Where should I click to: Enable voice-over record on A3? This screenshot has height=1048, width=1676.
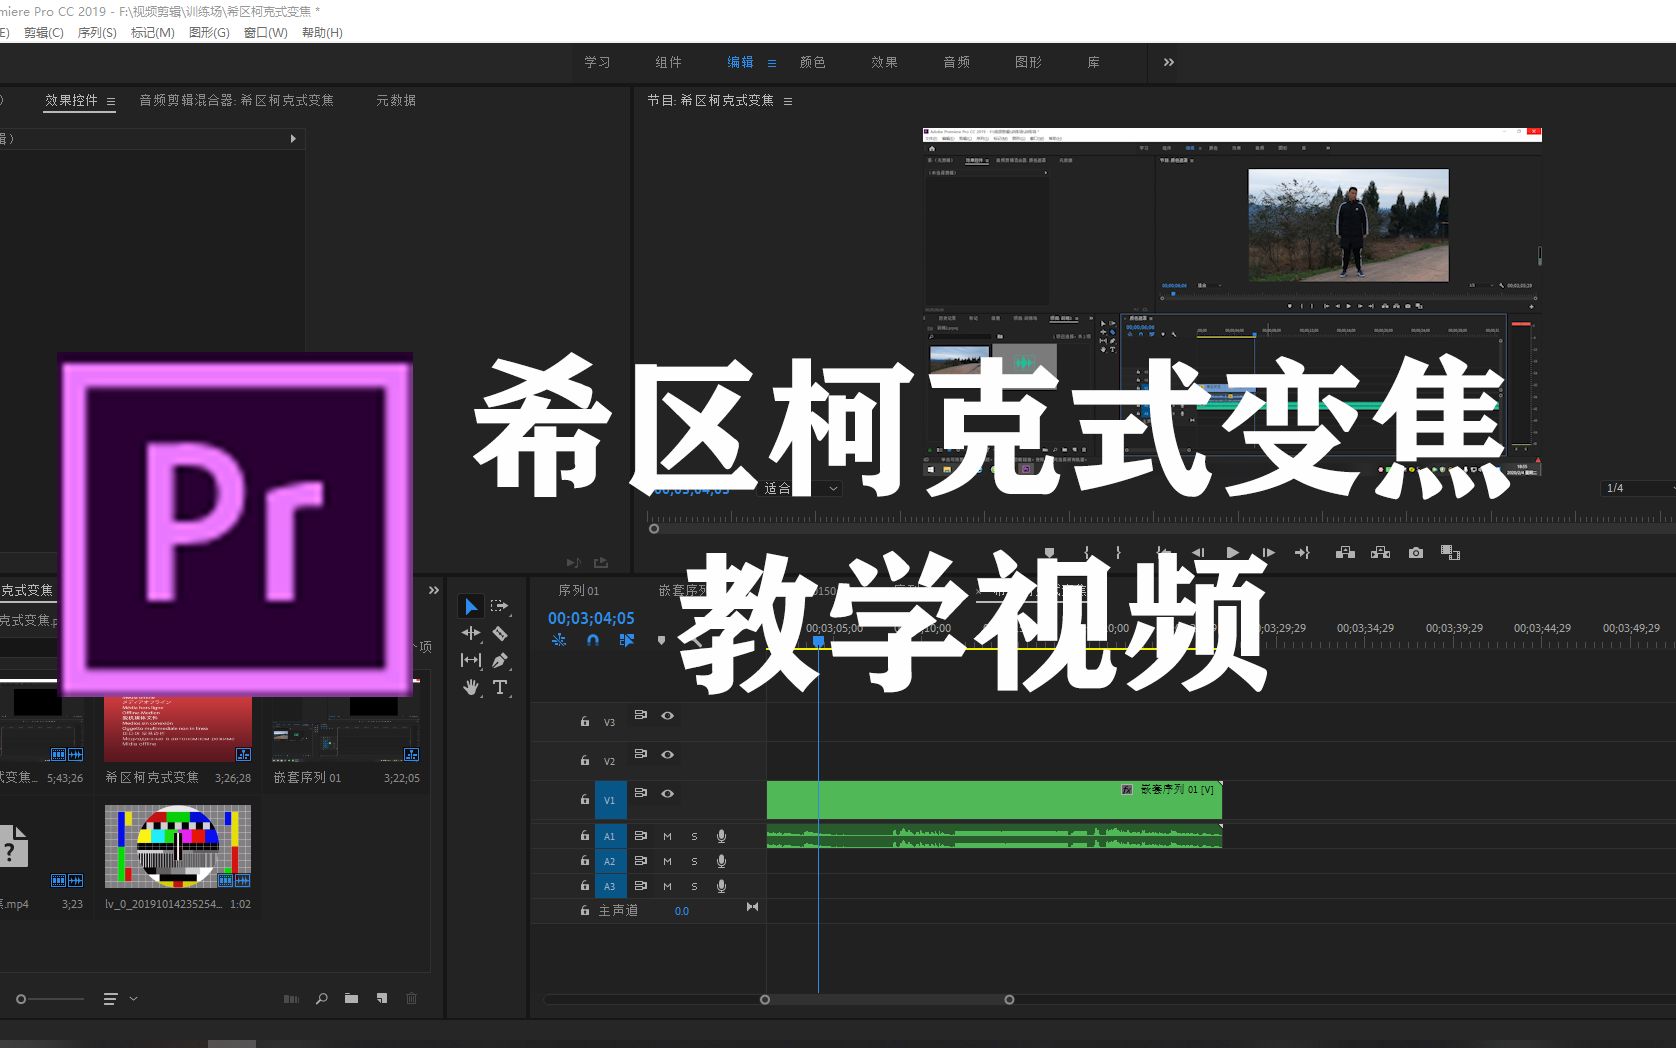pos(721,886)
